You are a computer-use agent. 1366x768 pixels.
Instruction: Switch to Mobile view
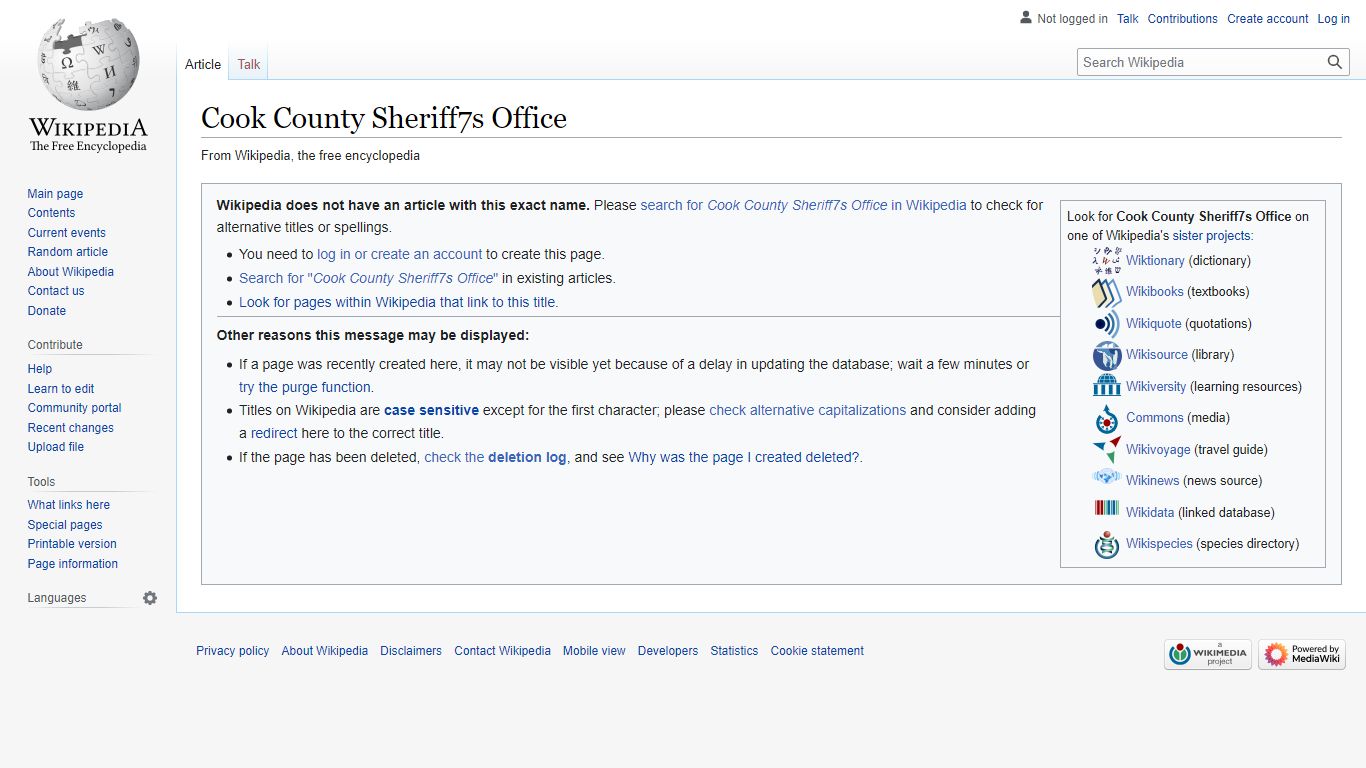pos(594,651)
